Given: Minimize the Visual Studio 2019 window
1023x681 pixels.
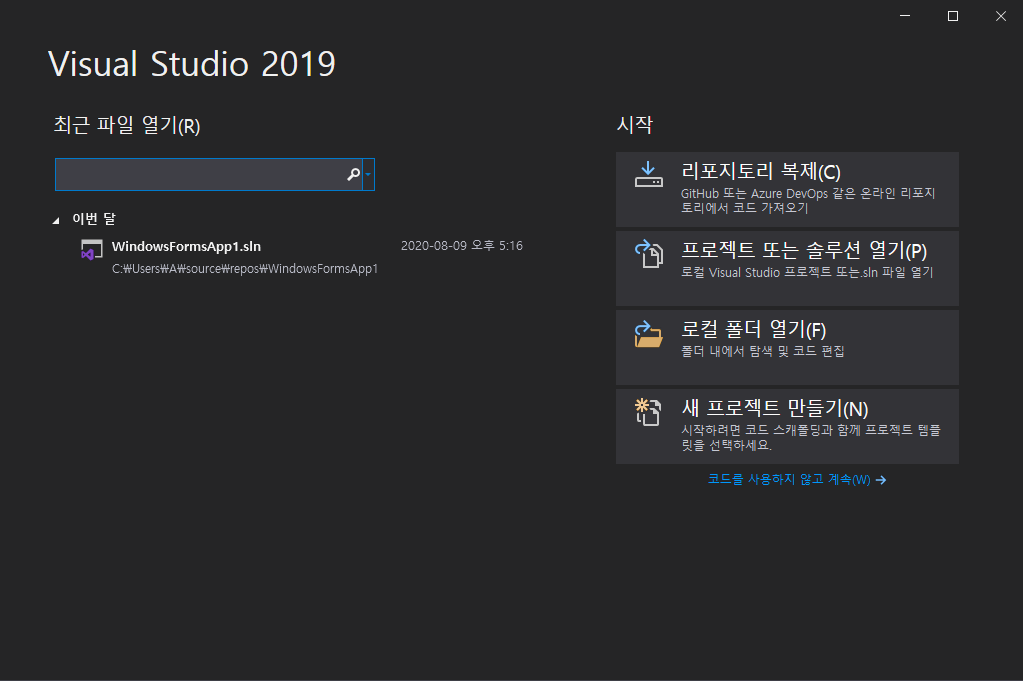Looking at the screenshot, I should [905, 16].
